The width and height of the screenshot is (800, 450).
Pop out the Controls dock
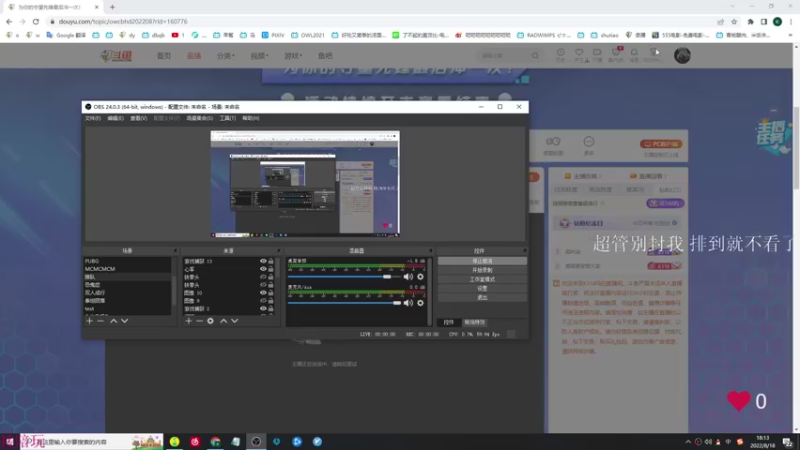tap(524, 251)
